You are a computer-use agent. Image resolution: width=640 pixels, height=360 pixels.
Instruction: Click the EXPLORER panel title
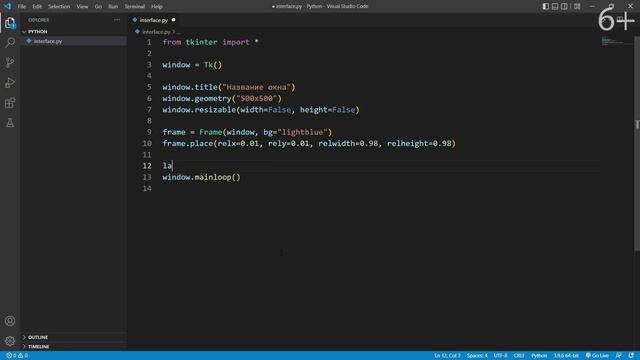[38, 20]
